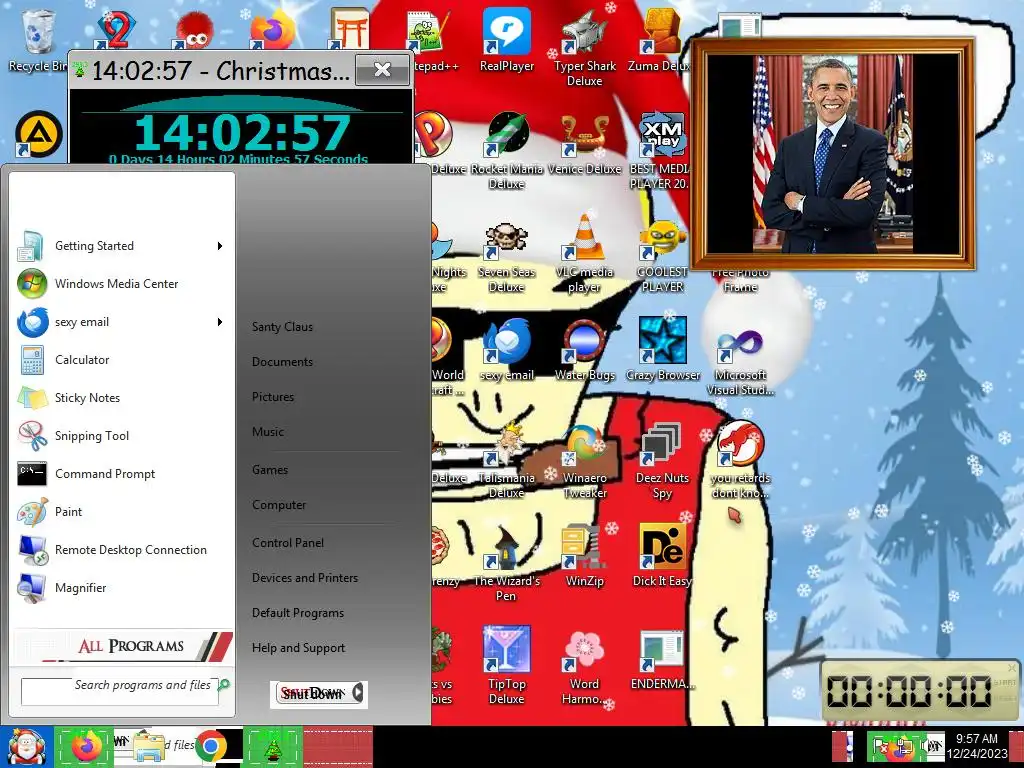The width and height of the screenshot is (1024, 768).
Task: Launch WinZip from the desktop
Action: pyautogui.click(x=584, y=555)
